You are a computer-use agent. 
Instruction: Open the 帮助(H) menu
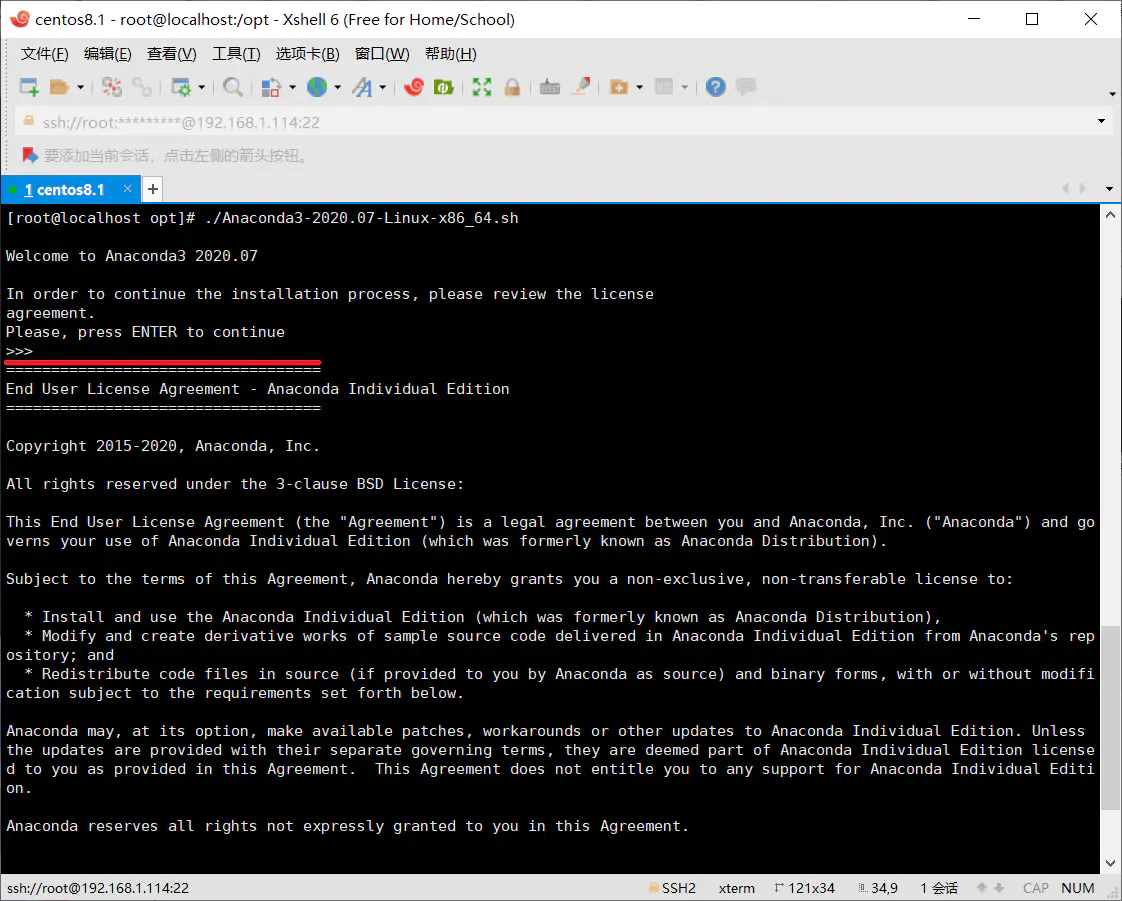451,54
